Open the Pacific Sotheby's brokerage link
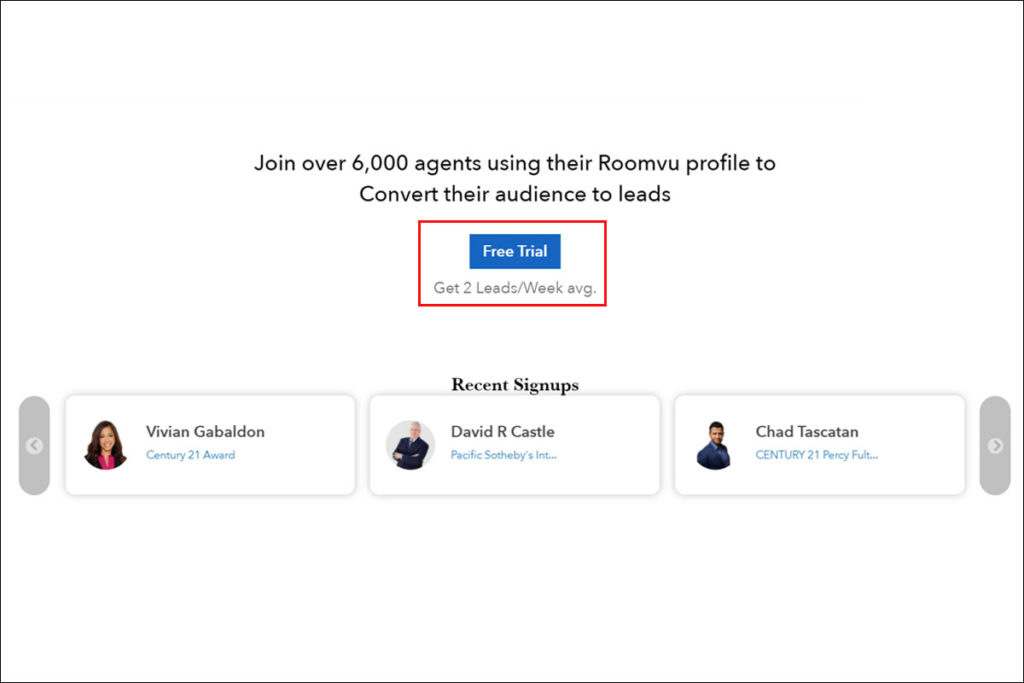Screen dimensions: 1024x683 [x=503, y=455]
